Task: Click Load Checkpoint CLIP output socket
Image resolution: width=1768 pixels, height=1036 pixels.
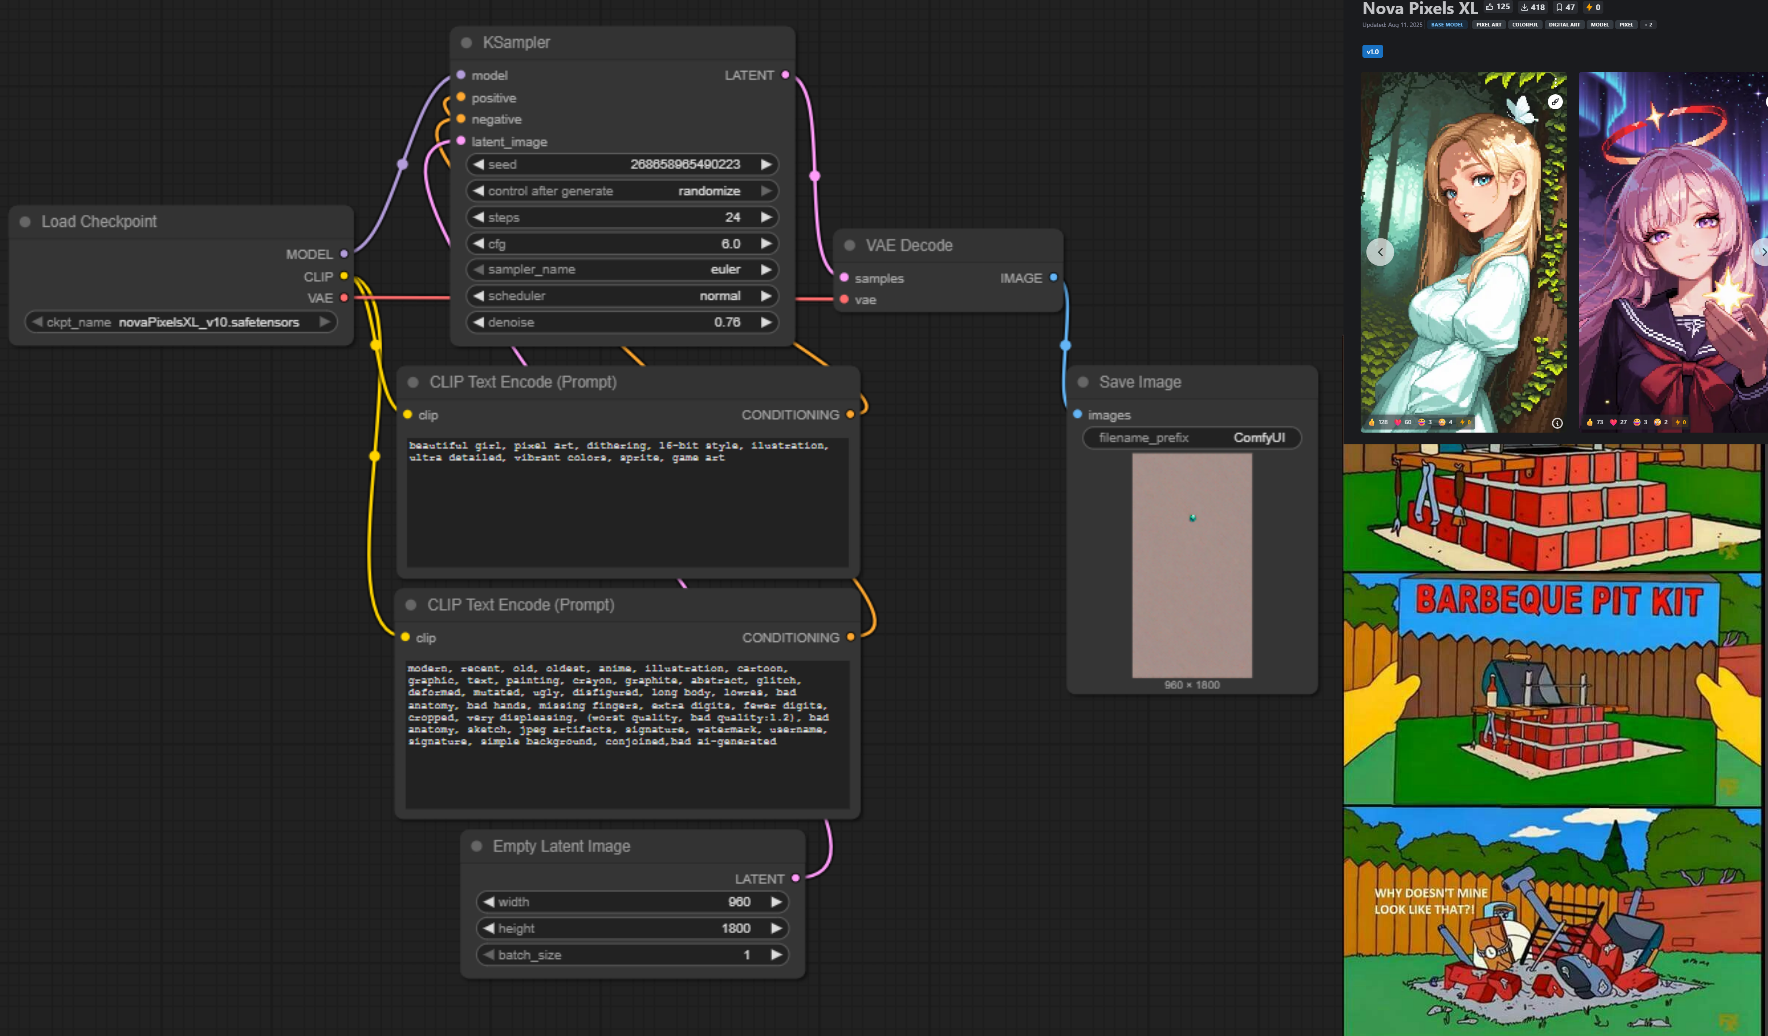Action: coord(344,276)
